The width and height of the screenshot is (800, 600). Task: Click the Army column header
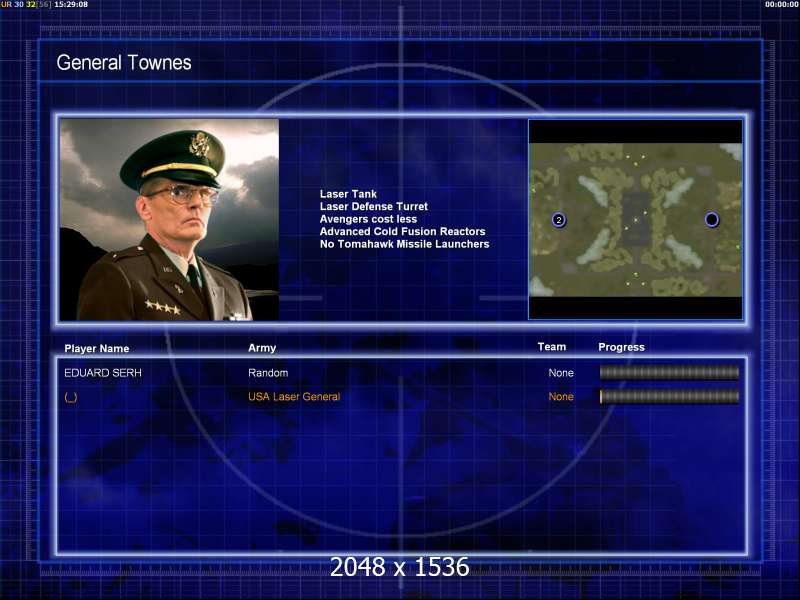(262, 348)
